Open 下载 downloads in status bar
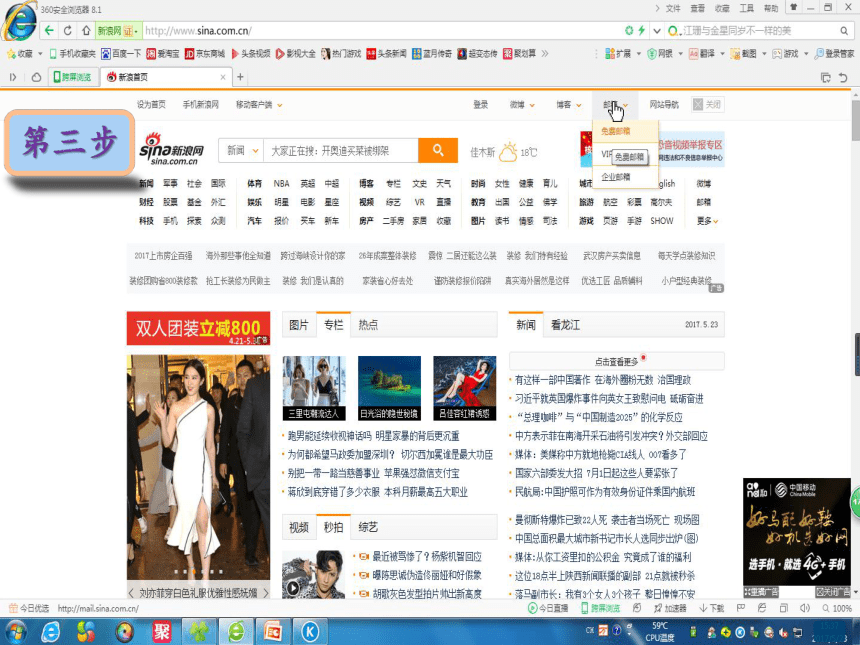860x645 pixels. 711,608
